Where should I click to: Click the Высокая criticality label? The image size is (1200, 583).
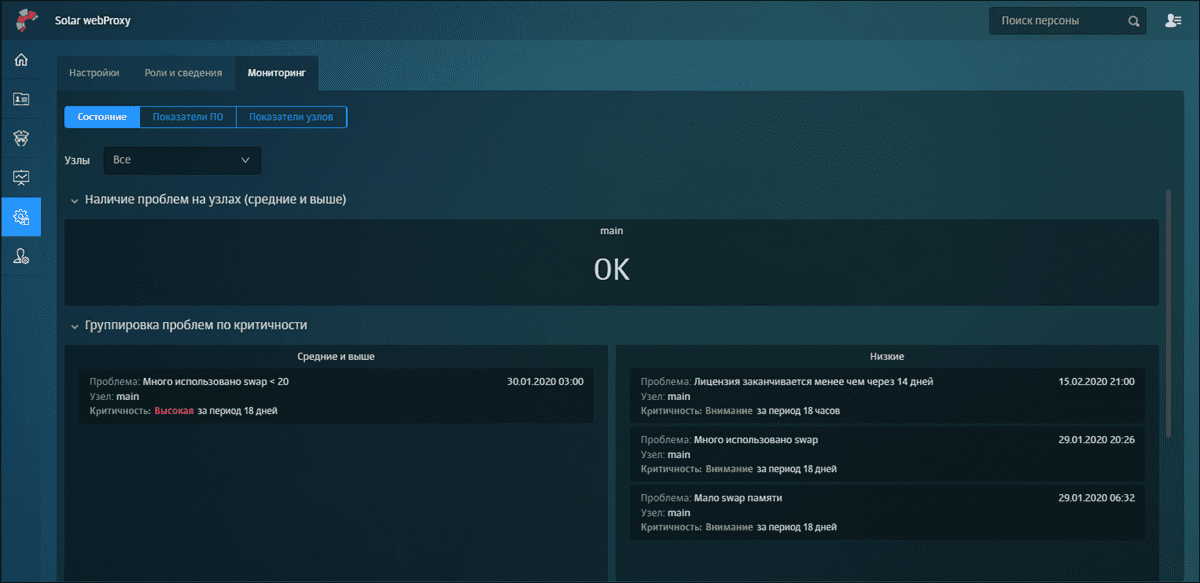click(x=174, y=410)
